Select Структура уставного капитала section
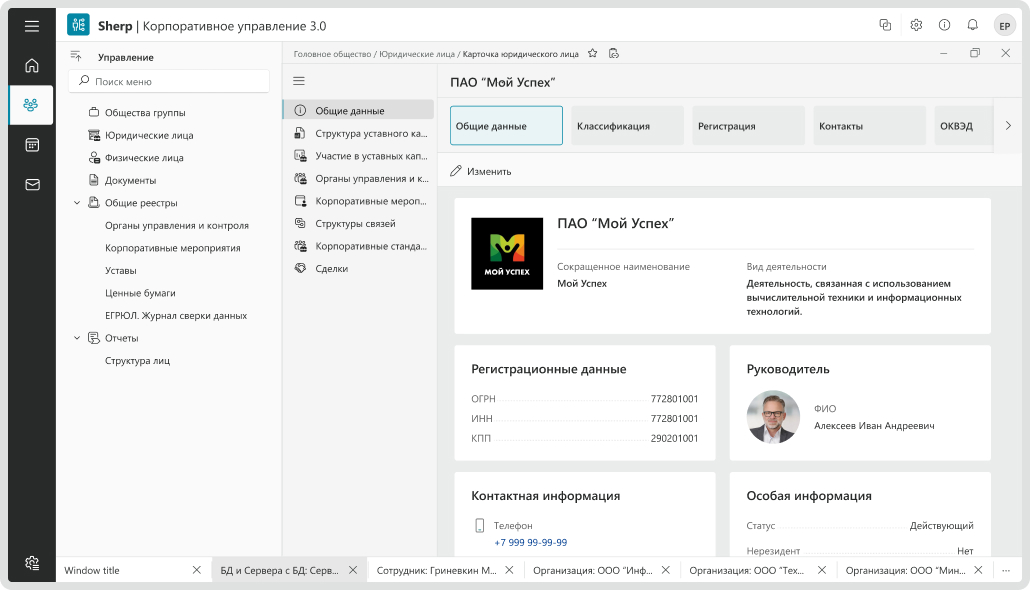The width and height of the screenshot is (1030, 590). (370, 133)
